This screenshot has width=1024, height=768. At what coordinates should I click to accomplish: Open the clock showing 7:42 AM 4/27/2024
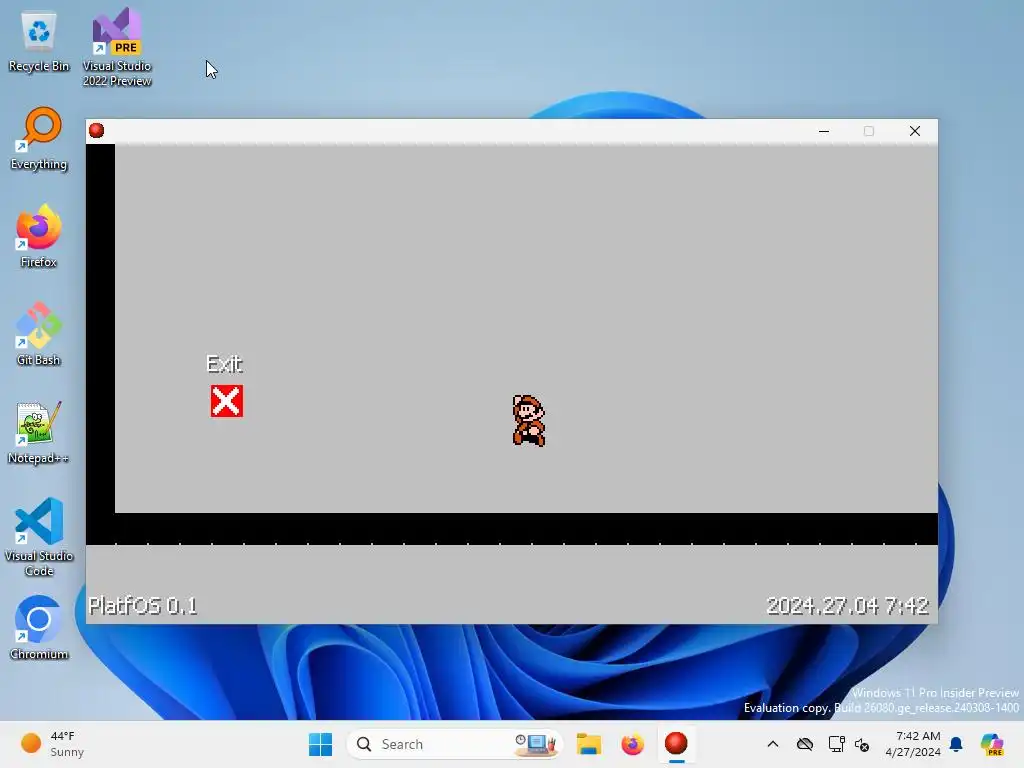click(x=913, y=744)
